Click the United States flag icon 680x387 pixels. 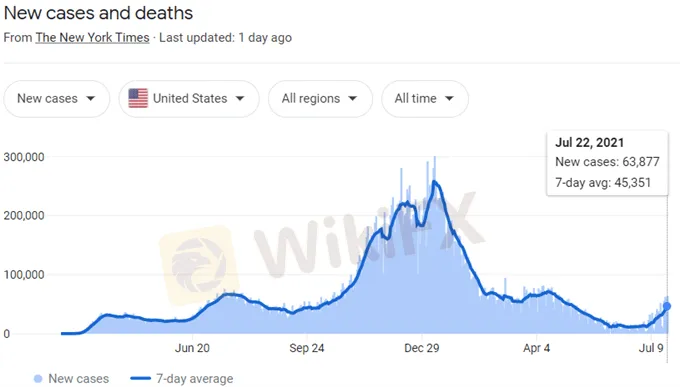tap(138, 98)
